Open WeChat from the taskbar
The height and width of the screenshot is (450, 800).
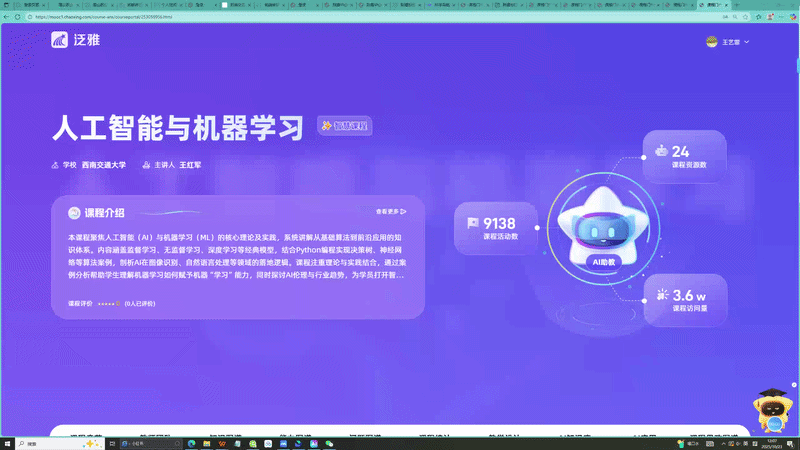329,444
